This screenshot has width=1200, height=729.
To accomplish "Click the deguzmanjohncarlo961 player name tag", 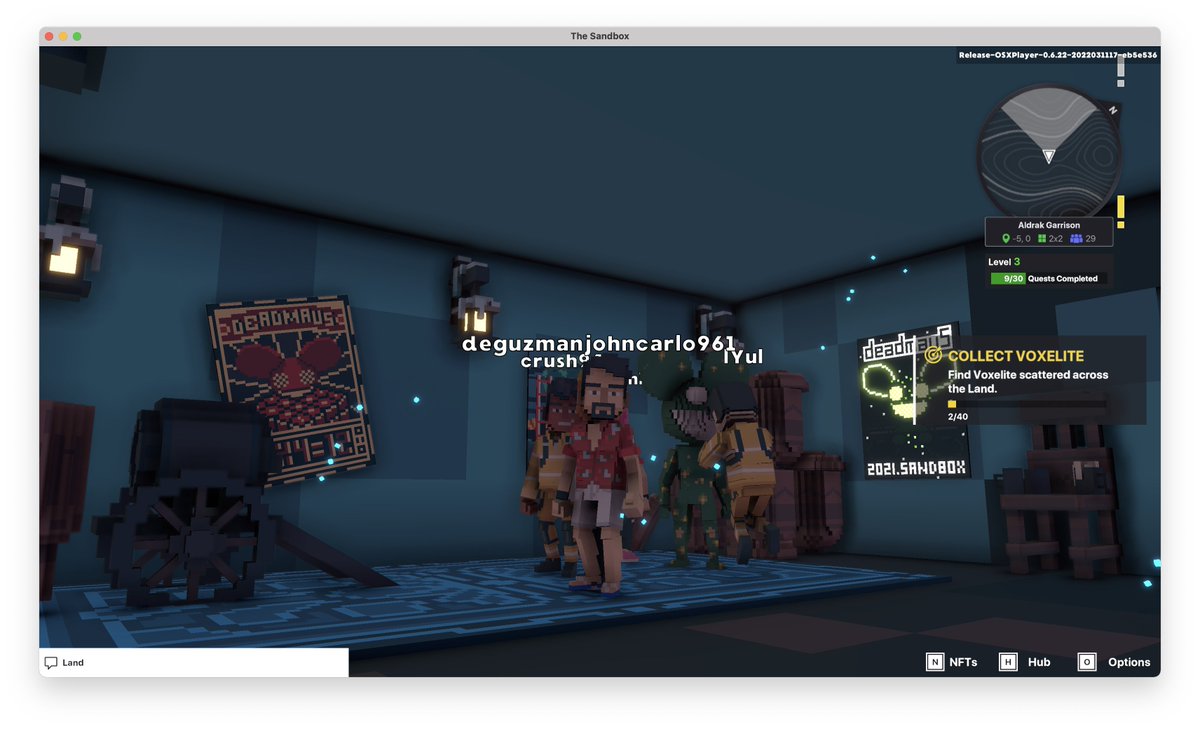I will click(x=599, y=343).
